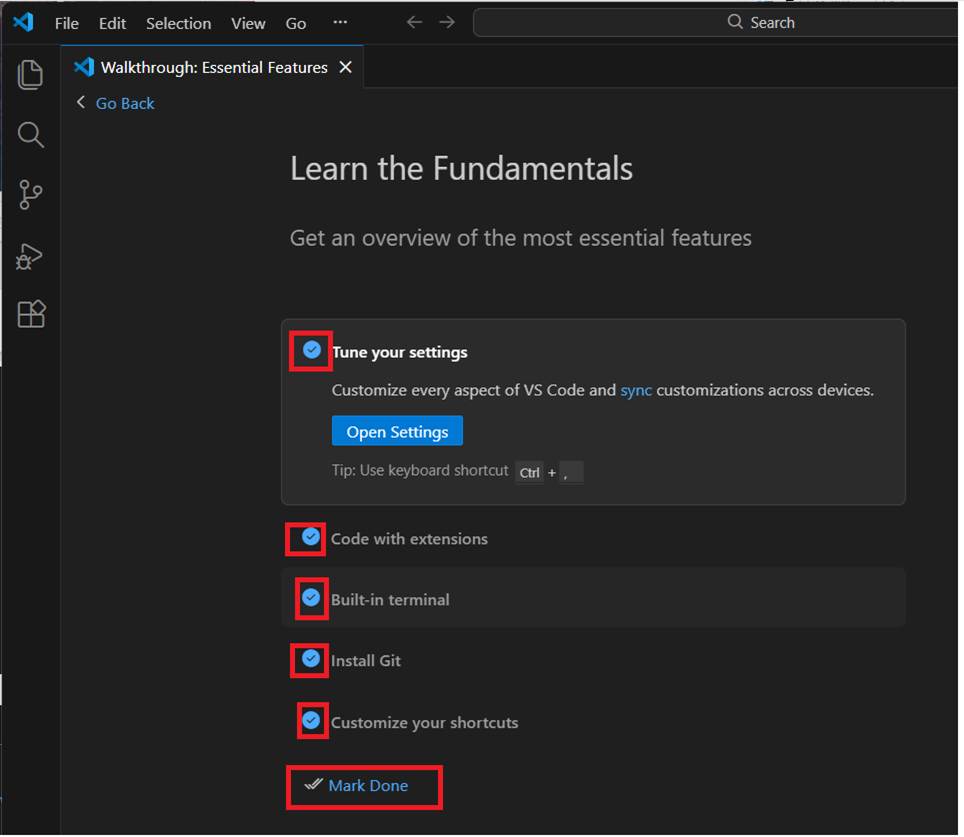Open the File menu
964x837 pixels.
[x=67, y=23]
